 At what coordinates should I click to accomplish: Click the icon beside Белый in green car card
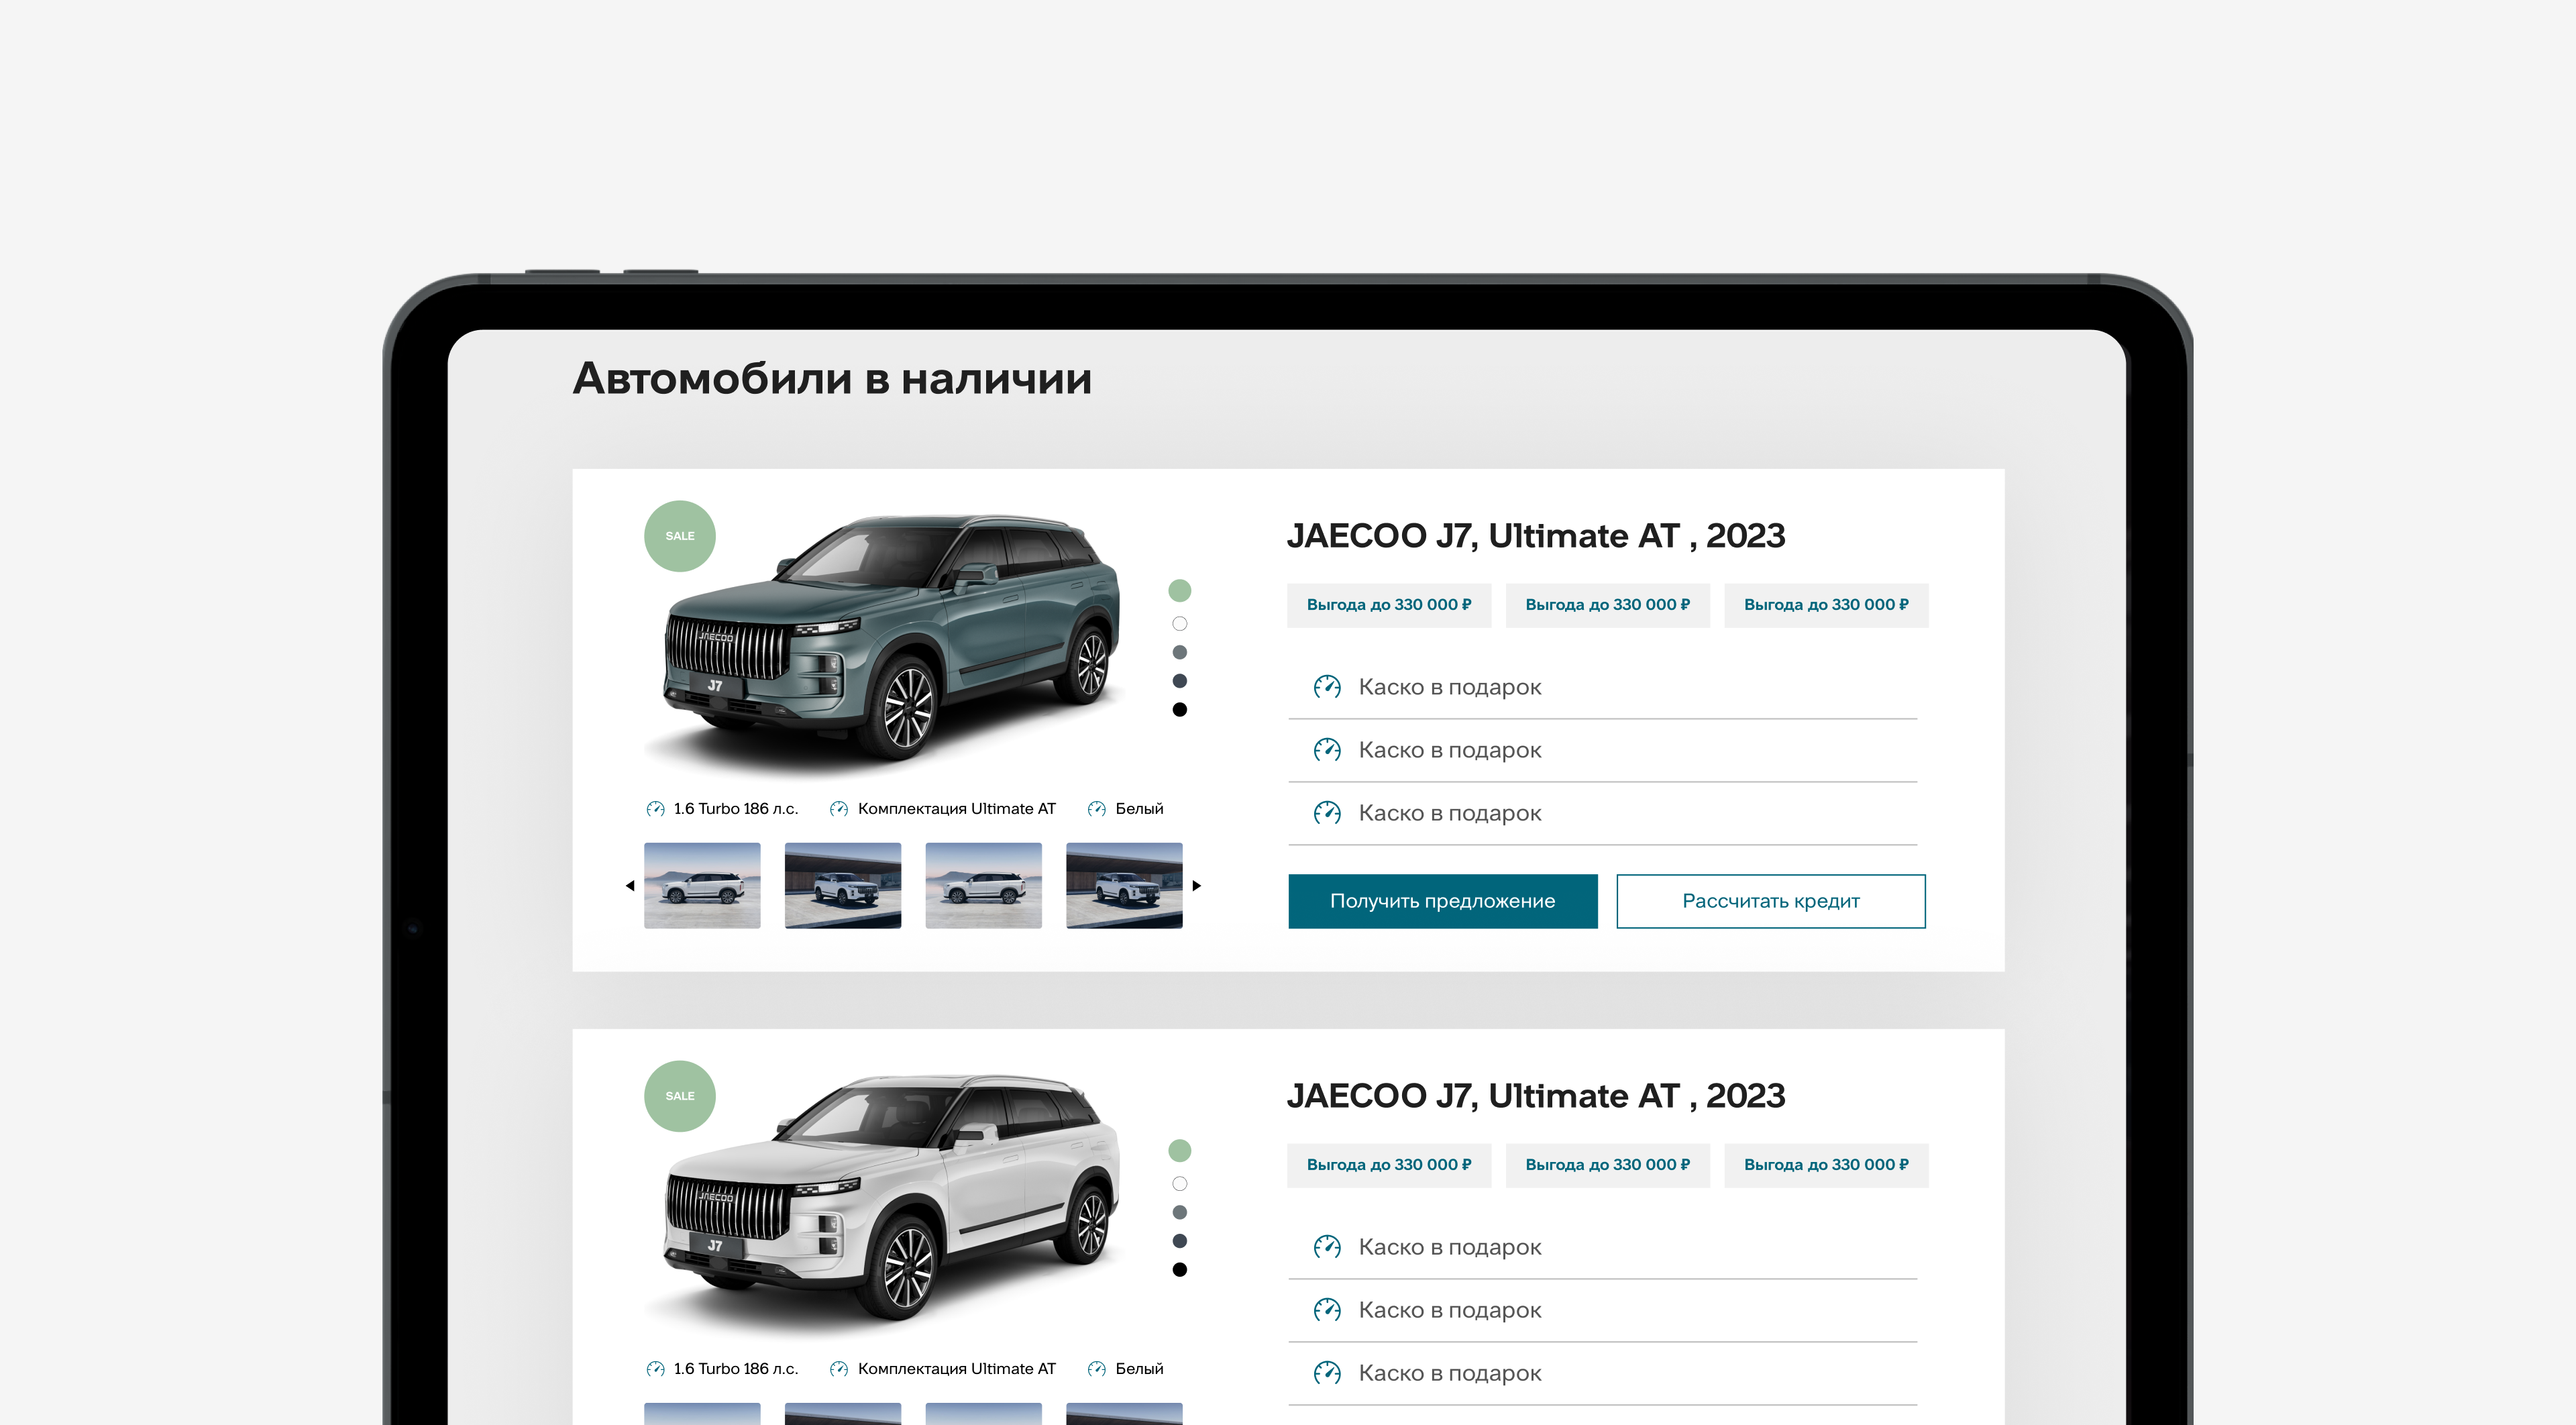(x=1097, y=809)
